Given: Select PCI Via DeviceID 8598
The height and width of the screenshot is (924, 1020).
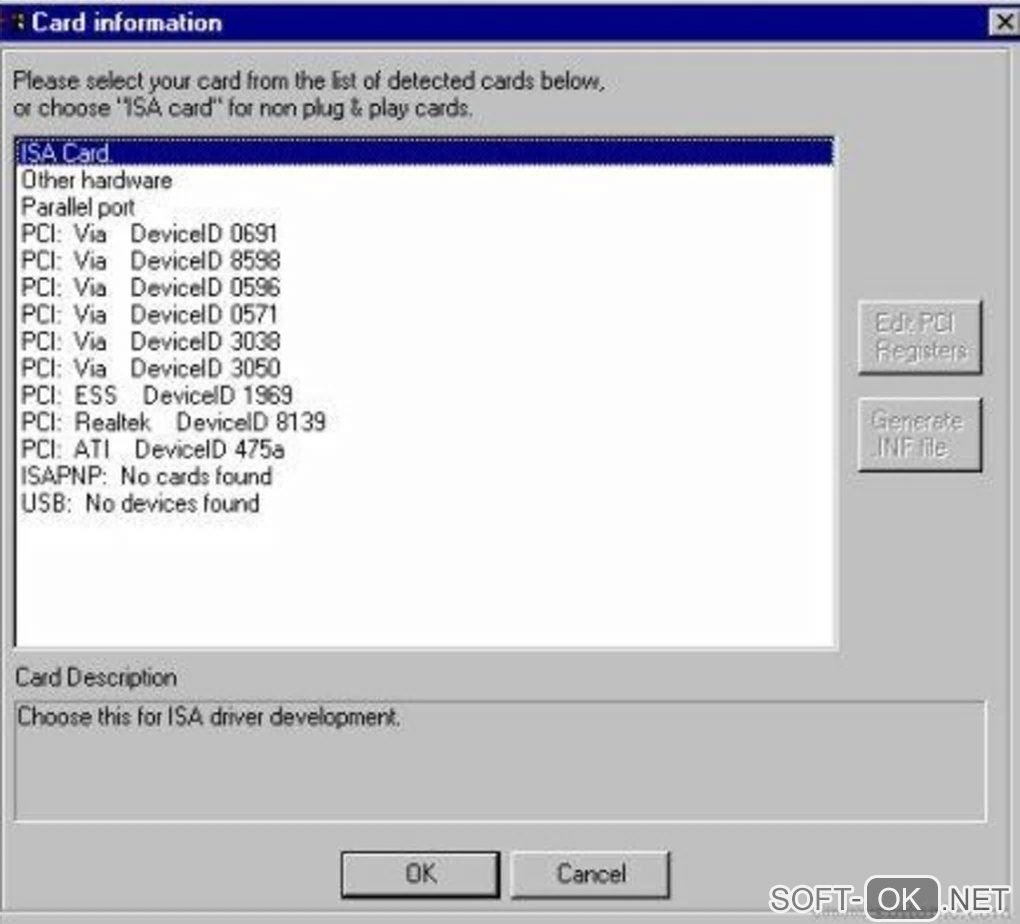Looking at the screenshot, I should click(x=424, y=261).
